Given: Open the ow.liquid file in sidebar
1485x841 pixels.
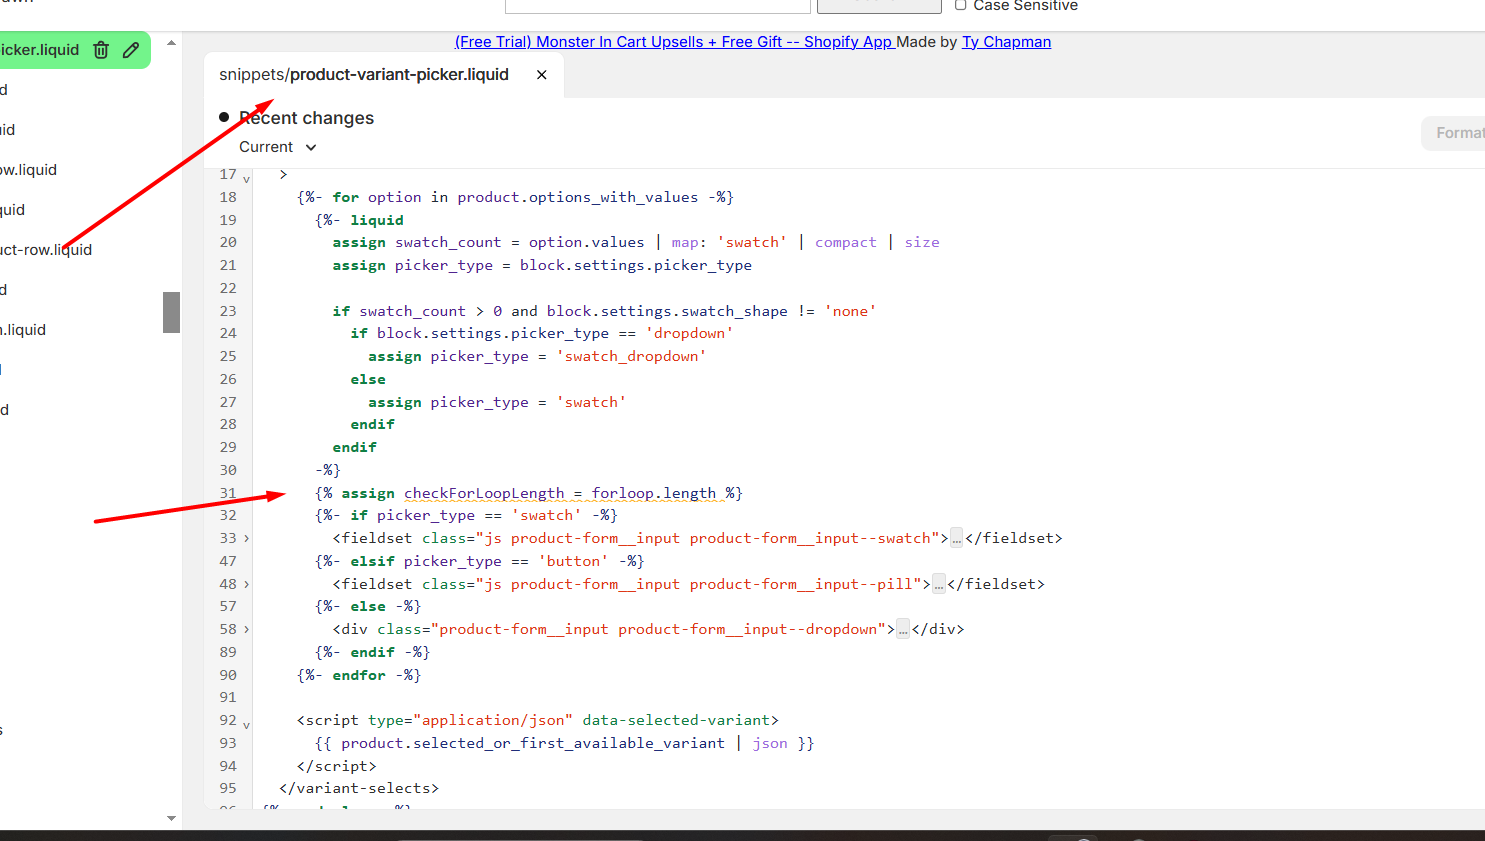Looking at the screenshot, I should [28, 170].
